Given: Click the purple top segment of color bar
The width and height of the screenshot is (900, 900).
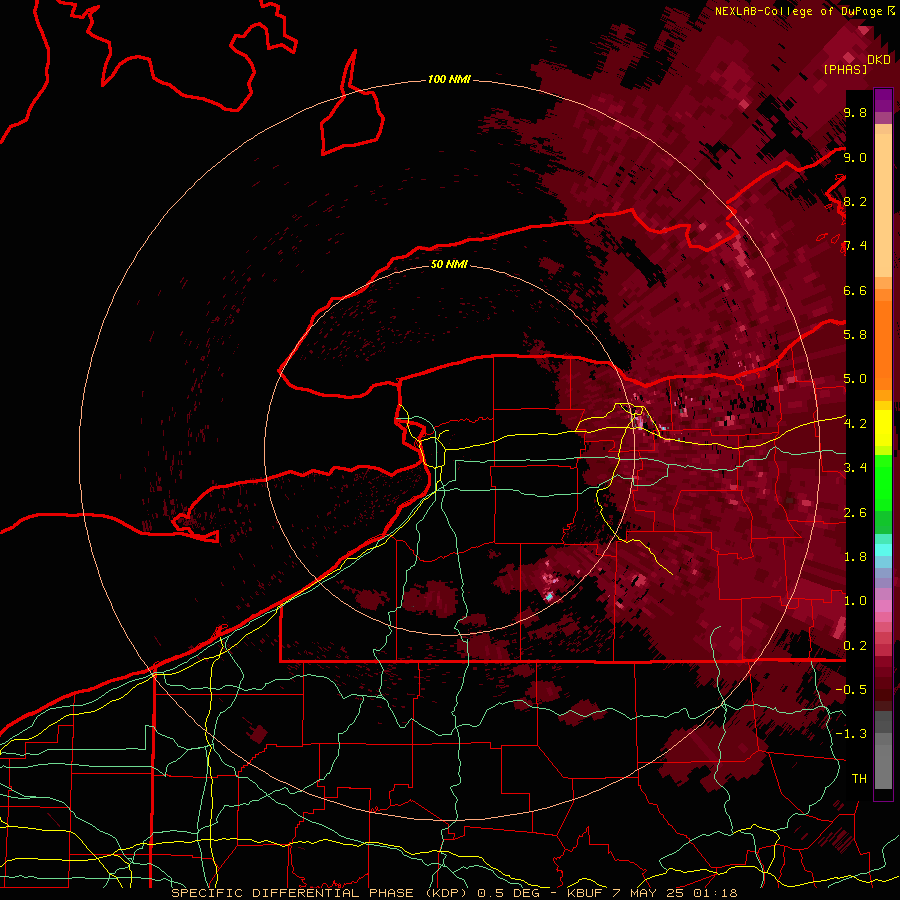Looking at the screenshot, I should [x=883, y=100].
